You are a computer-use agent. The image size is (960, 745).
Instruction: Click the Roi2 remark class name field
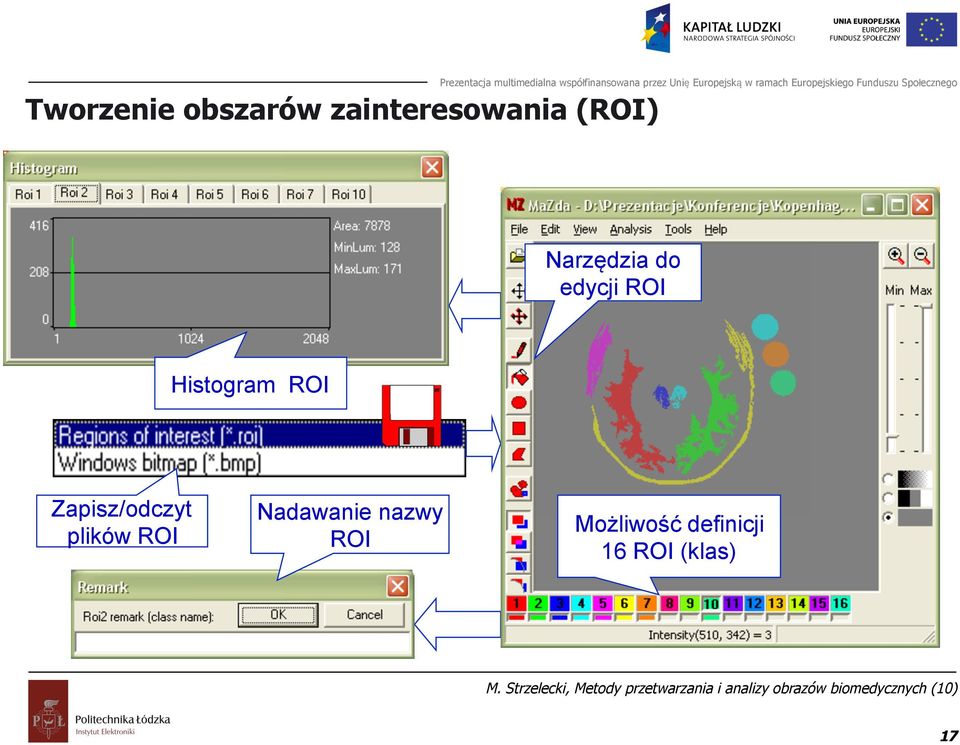coord(242,643)
